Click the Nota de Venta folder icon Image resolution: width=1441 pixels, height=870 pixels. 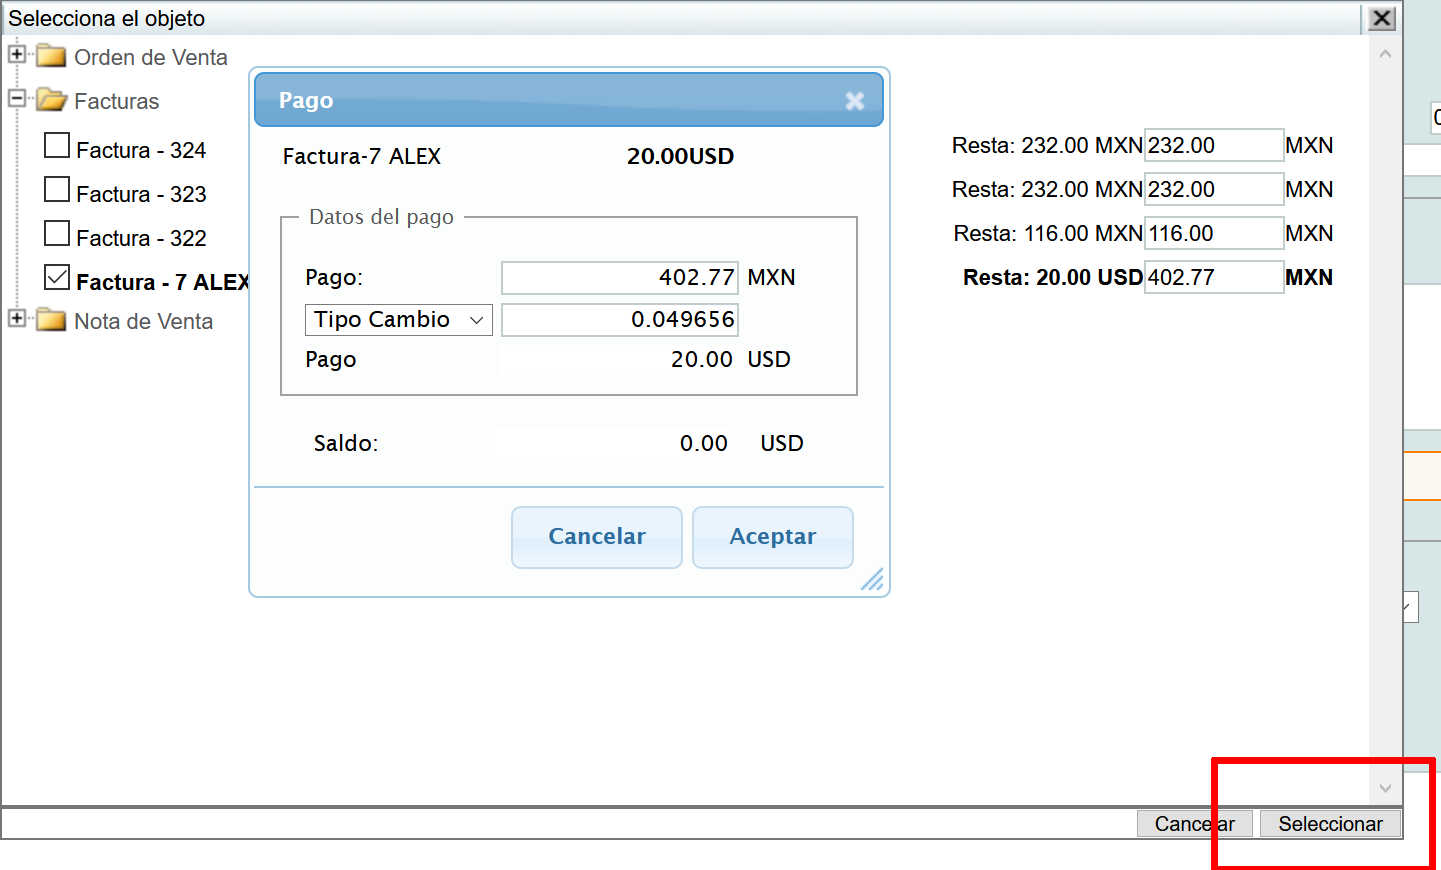(51, 320)
